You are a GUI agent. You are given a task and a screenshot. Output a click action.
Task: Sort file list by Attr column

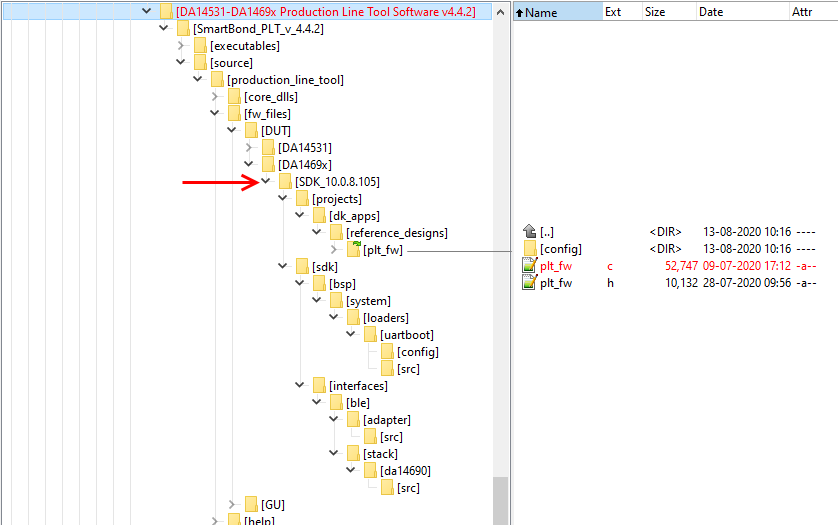(x=813, y=12)
